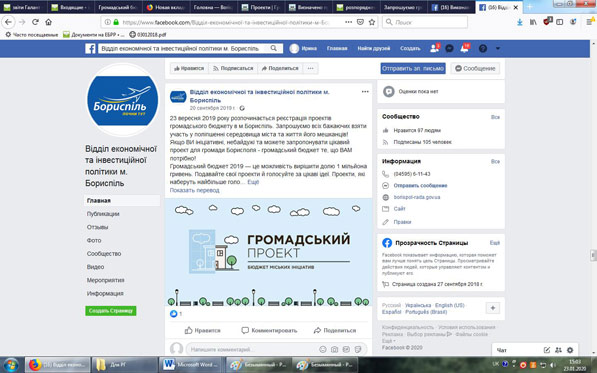Click the green Создать Страницу button
The image size is (597, 373).
pos(111,311)
